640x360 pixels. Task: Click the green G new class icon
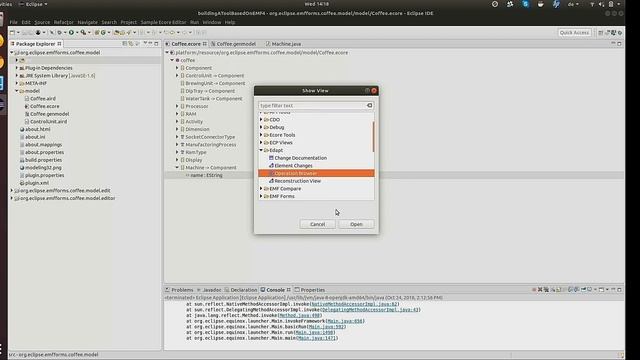tap(103, 32)
